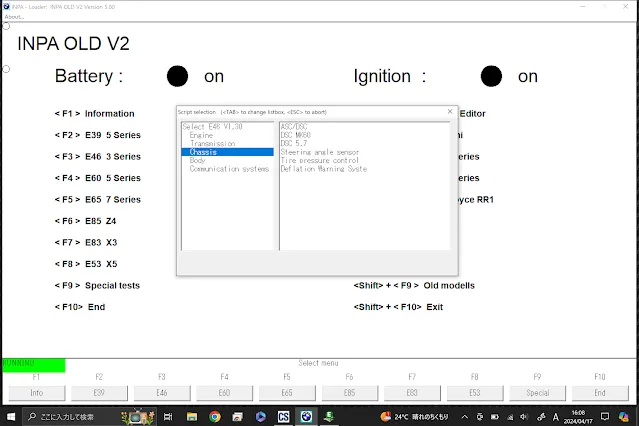
Task: Click the Ignition status indicator dot
Action: click(x=491, y=76)
